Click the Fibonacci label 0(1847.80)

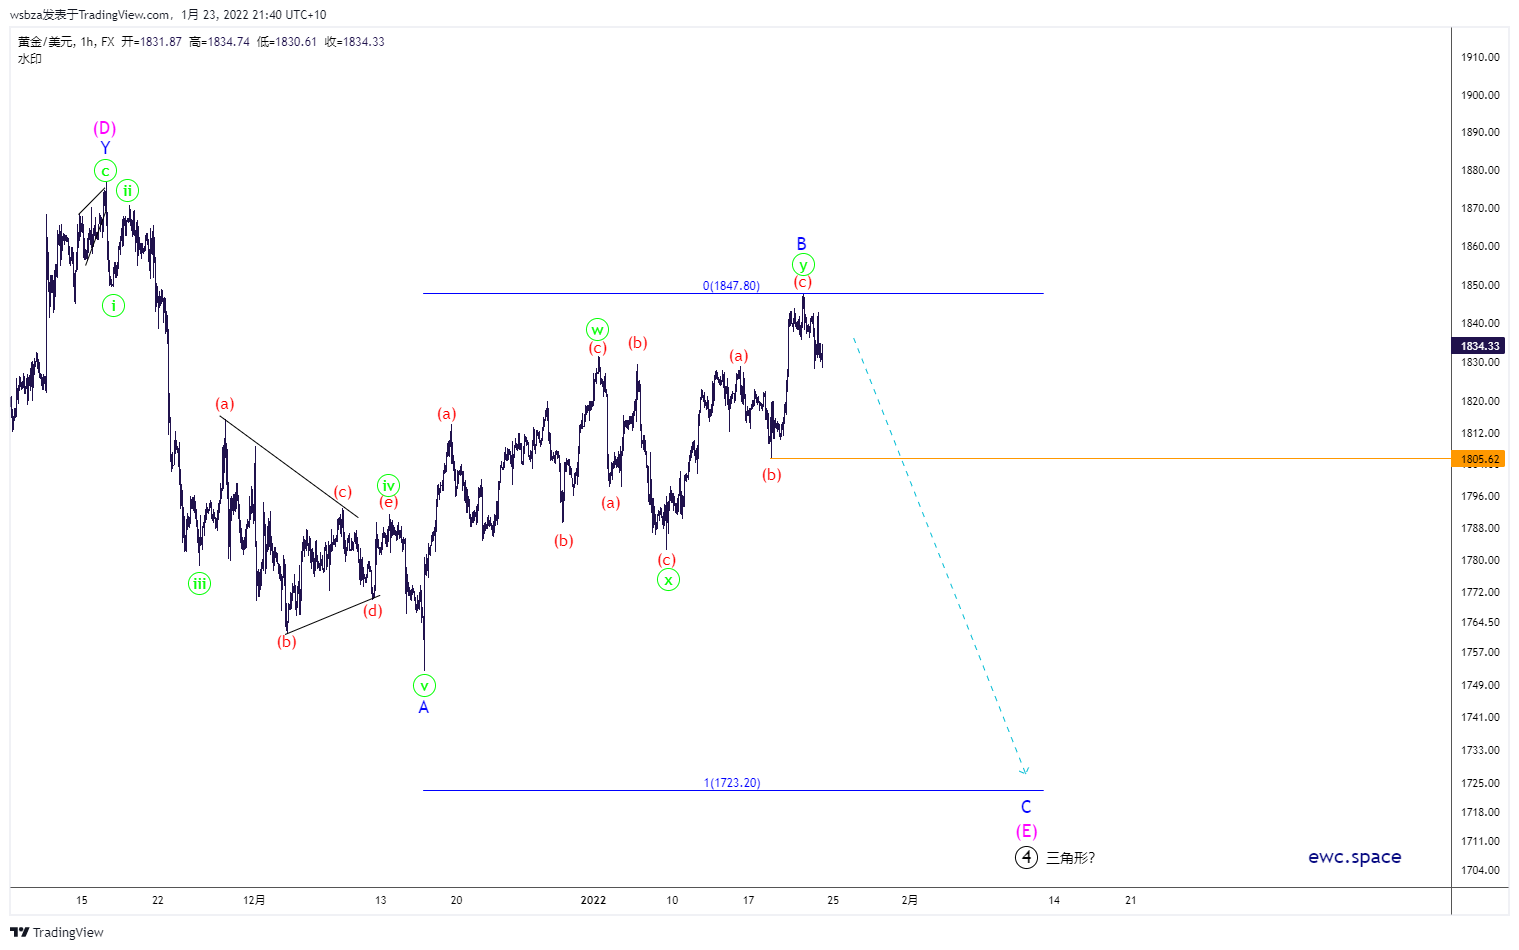click(731, 286)
